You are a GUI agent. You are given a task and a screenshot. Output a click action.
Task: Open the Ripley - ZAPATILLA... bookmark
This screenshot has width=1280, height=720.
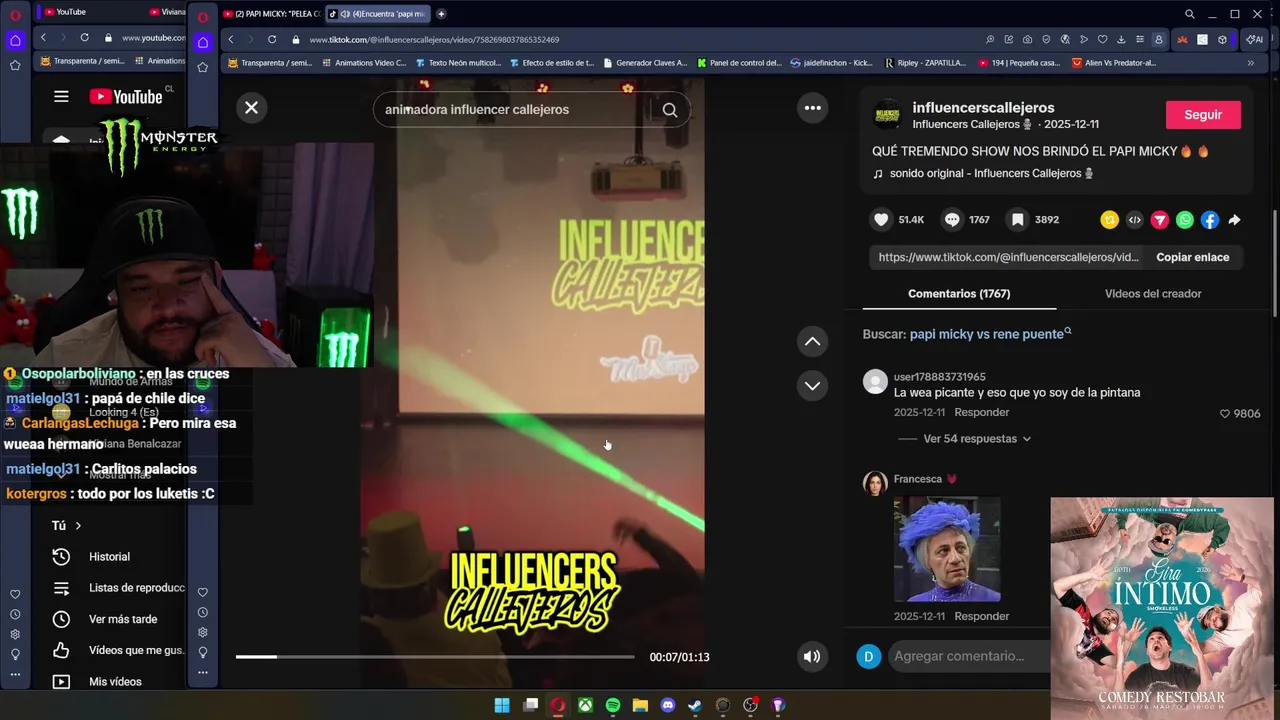926,63
